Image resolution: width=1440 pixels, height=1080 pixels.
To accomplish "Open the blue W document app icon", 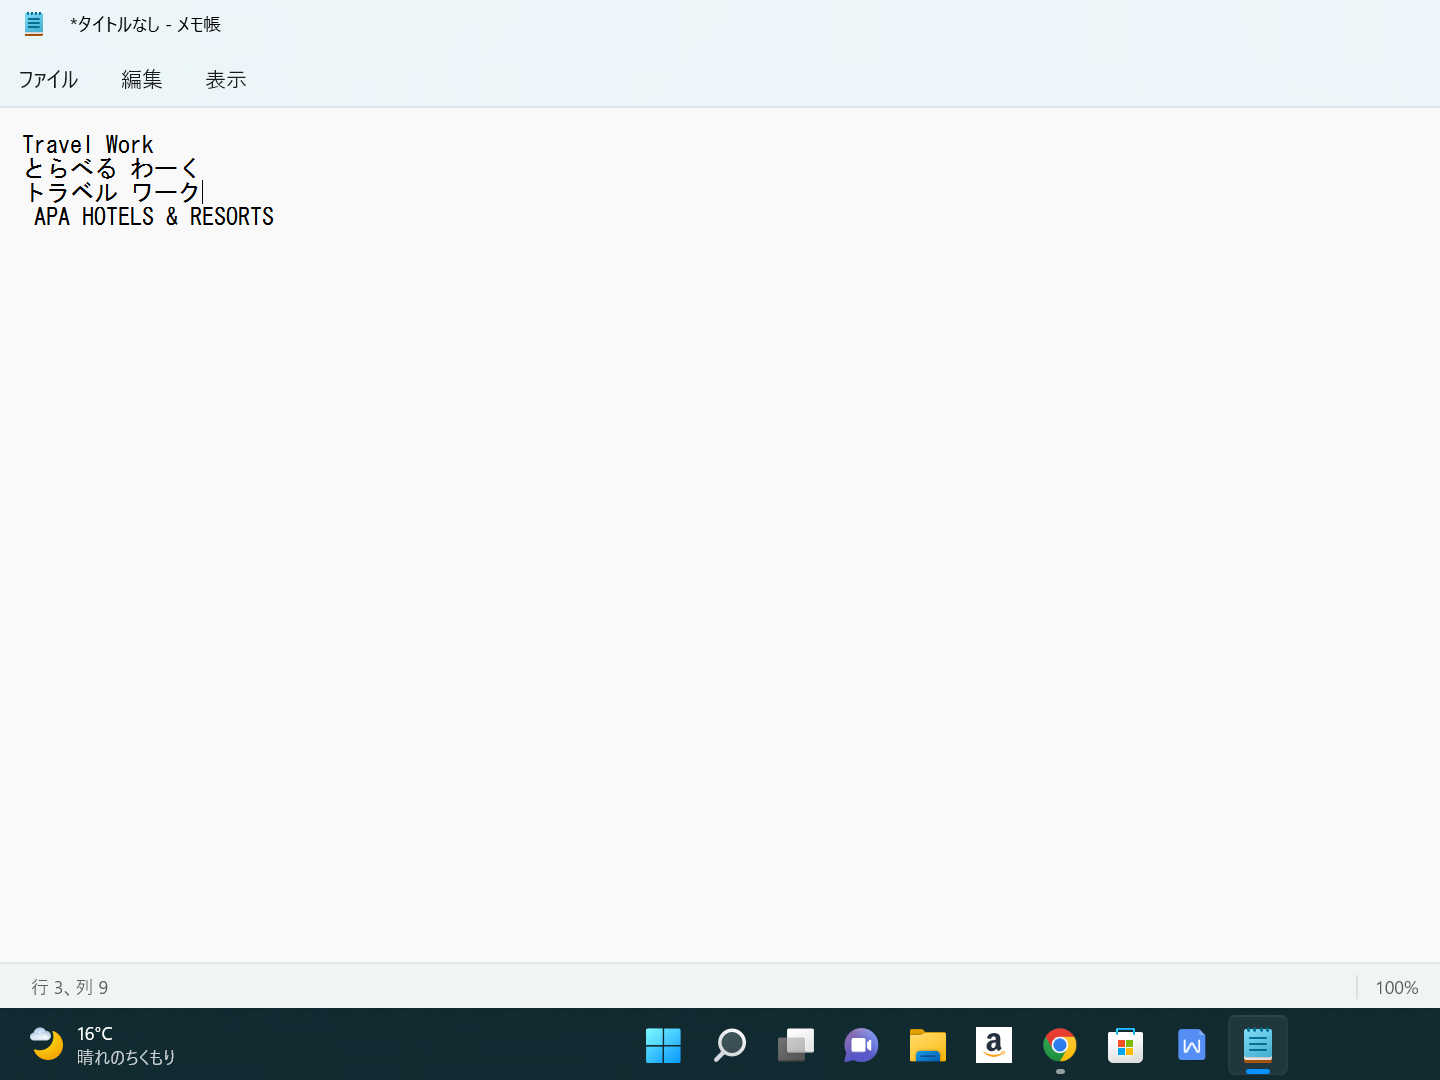I will coord(1191,1045).
